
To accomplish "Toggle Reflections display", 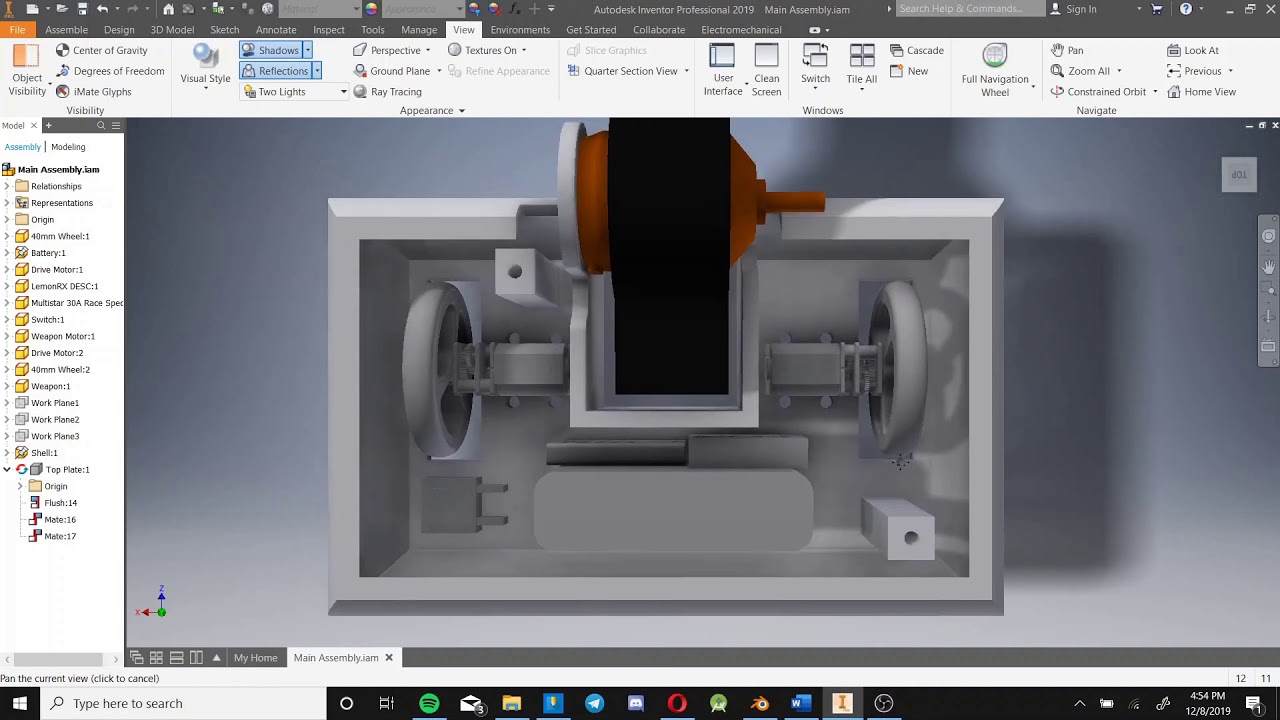I will (x=275, y=71).
